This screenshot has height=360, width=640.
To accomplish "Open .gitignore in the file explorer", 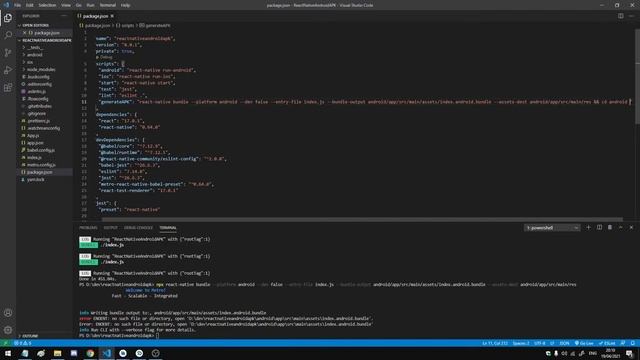I will (x=37, y=113).
